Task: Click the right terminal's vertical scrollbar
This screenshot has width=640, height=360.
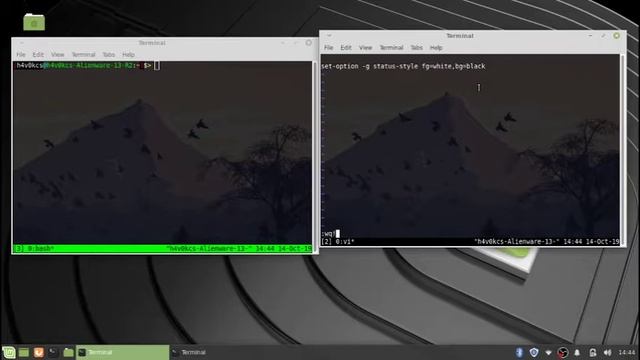Action: 622,149
